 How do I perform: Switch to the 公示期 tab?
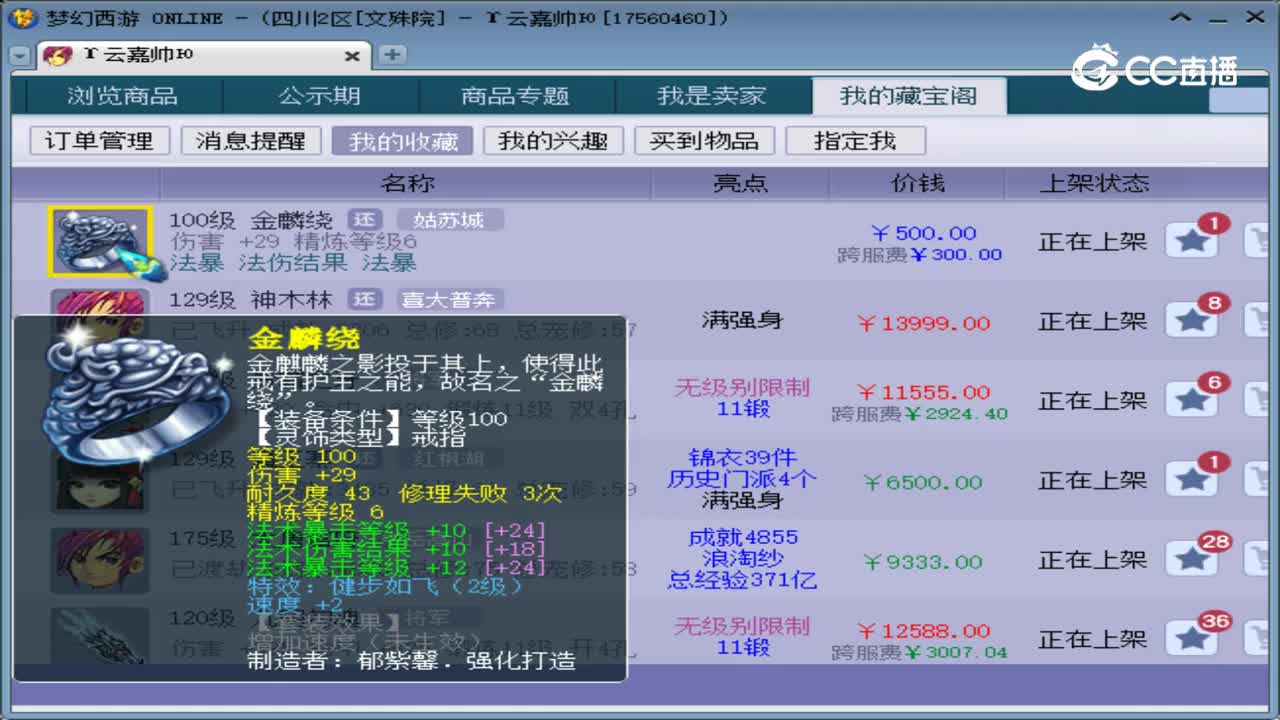[x=319, y=96]
